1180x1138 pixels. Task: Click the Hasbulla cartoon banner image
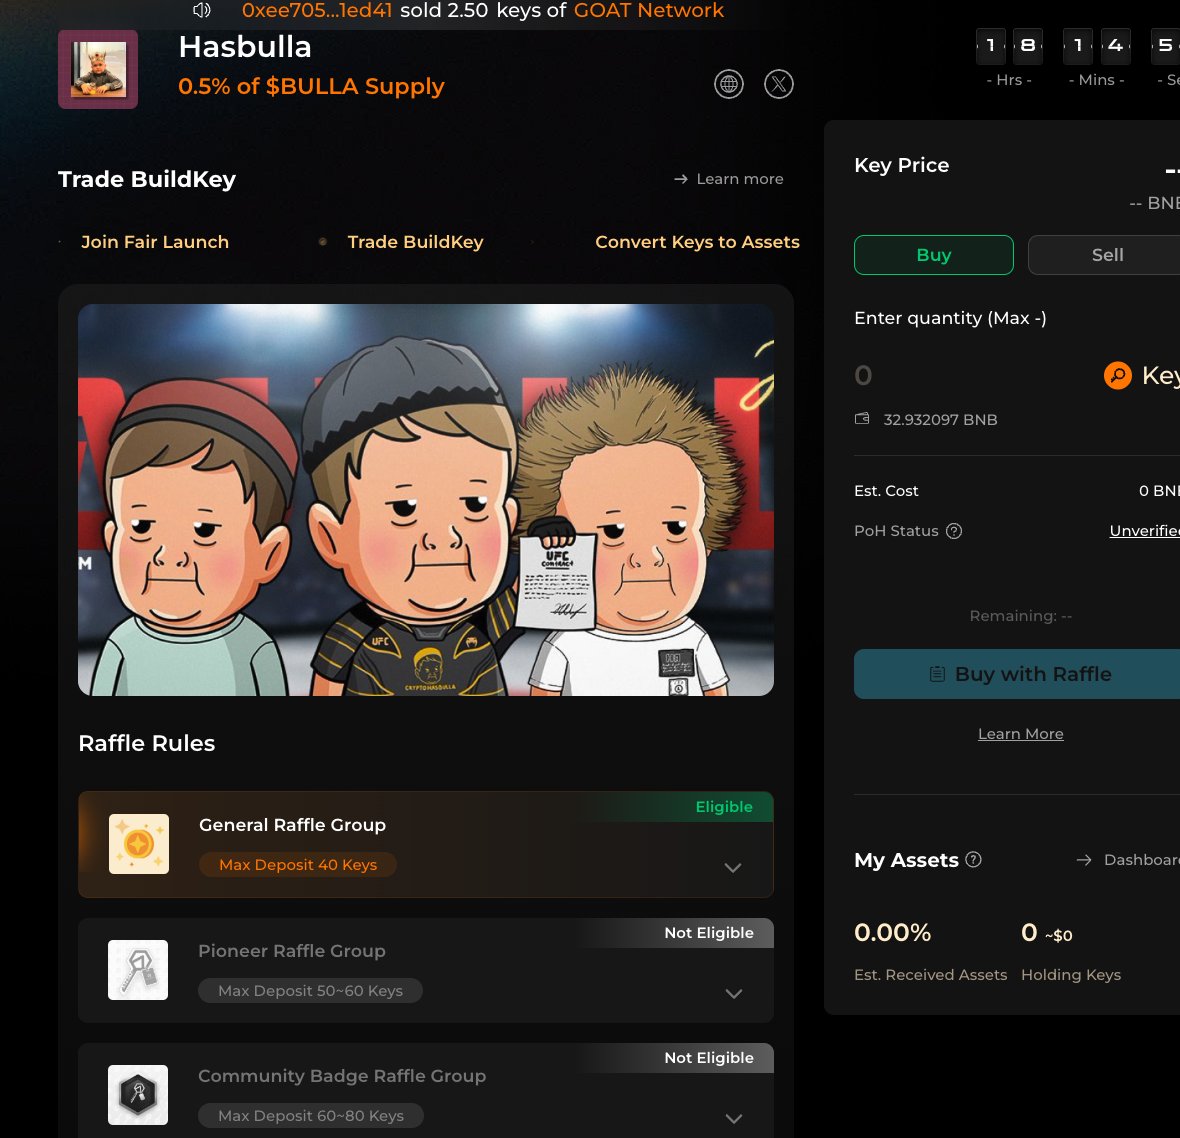pos(426,500)
